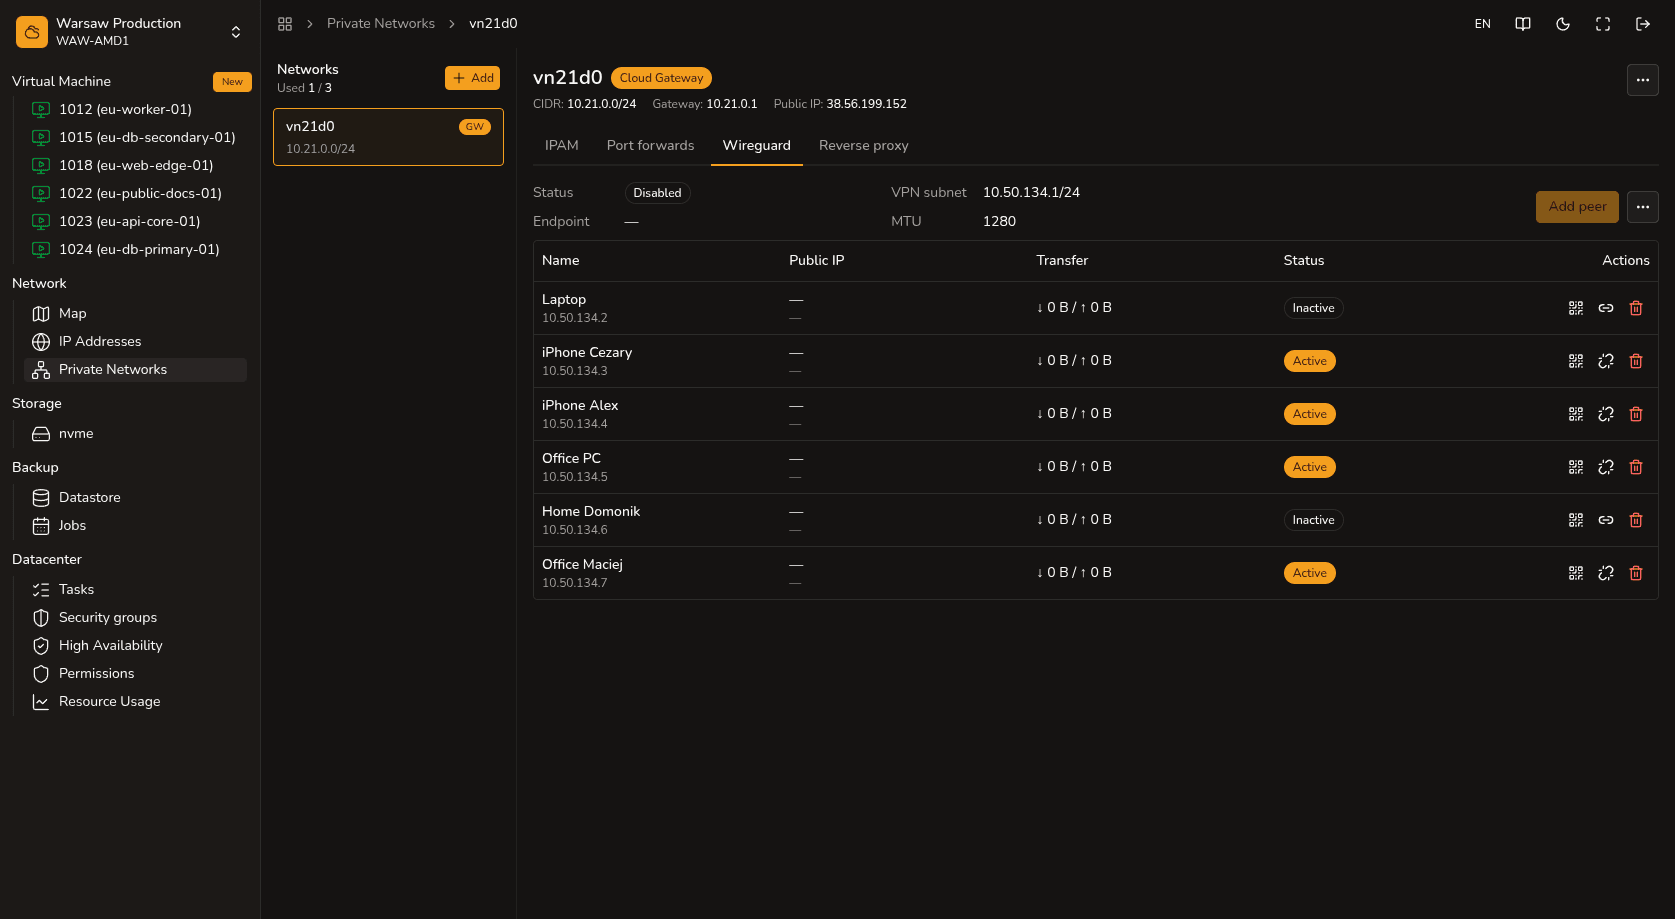Delete the Office PC peer
The height and width of the screenshot is (919, 1675).
click(x=1636, y=467)
